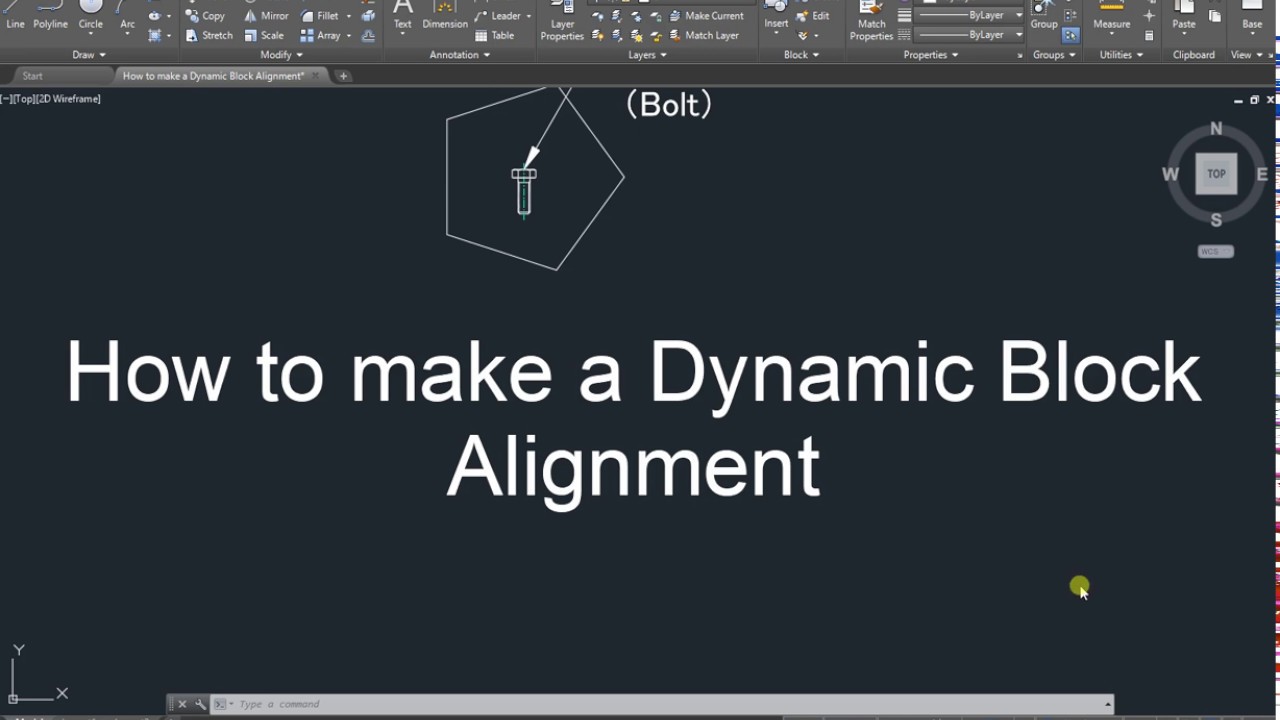
Task: Apply the Fillet command
Action: click(x=320, y=16)
